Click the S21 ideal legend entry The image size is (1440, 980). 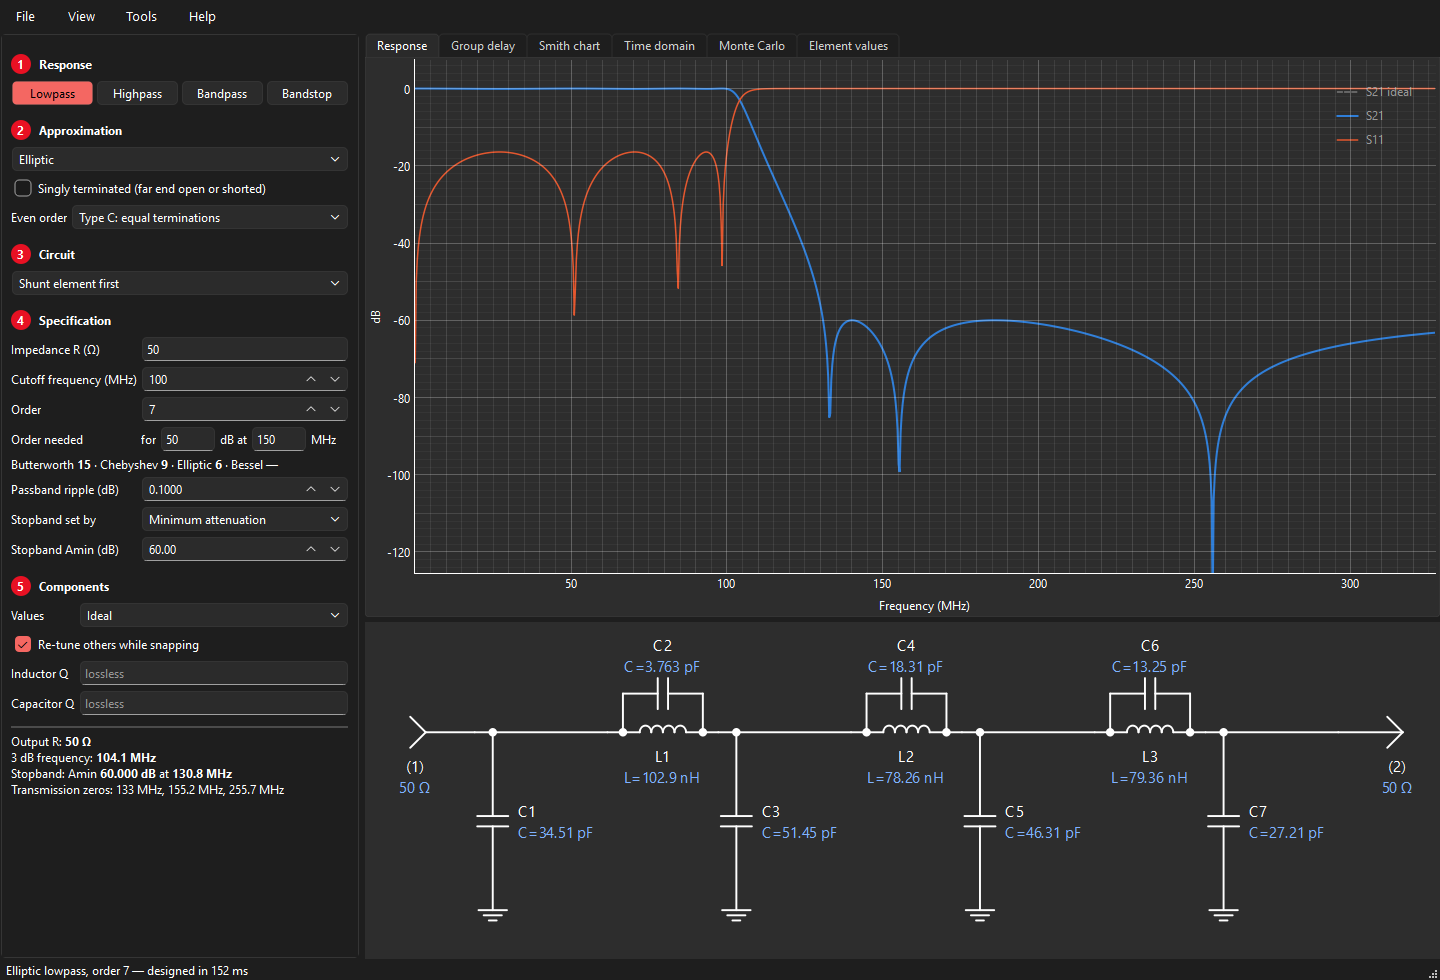[1375, 92]
